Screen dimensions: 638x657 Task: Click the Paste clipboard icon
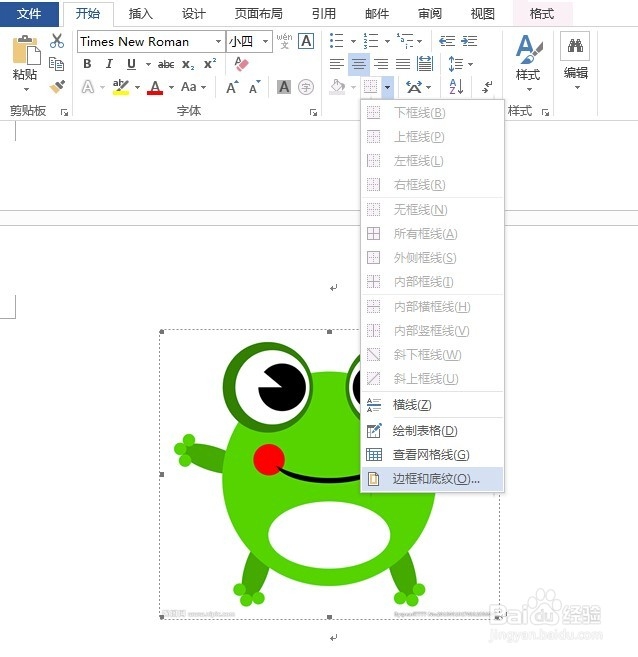(26, 51)
